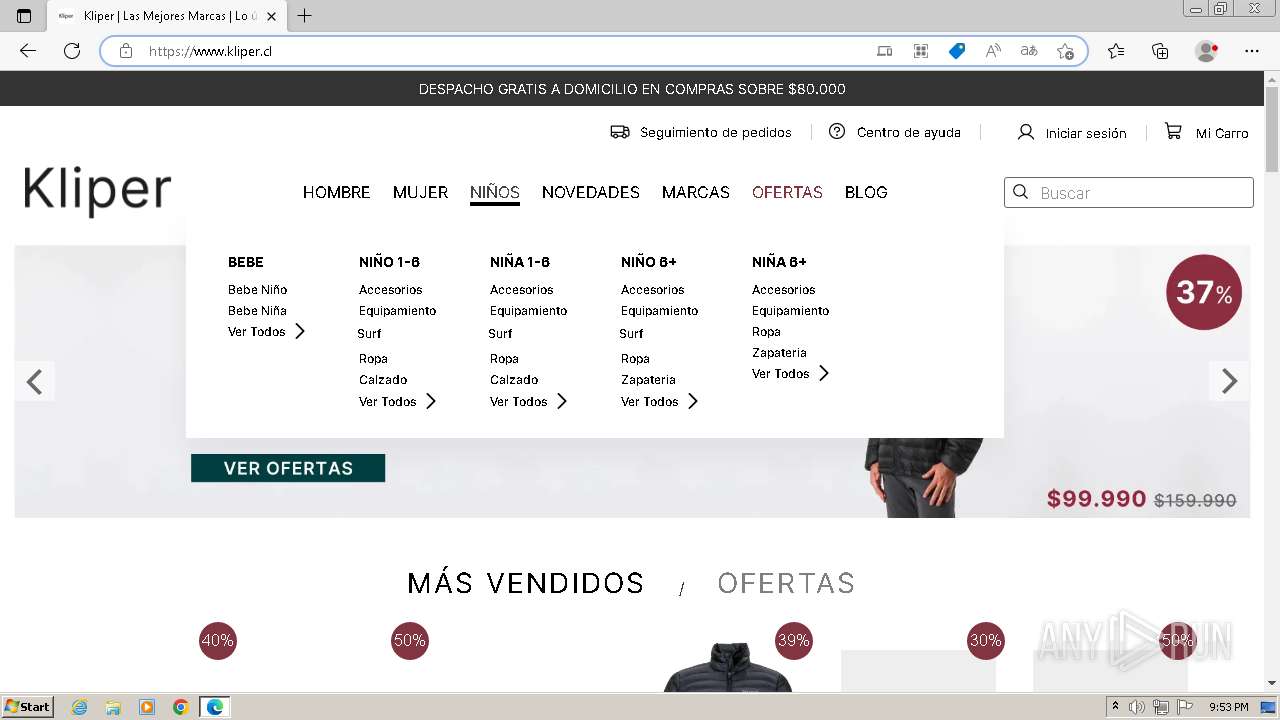
Task: Show hidden tray icons arrow
Action: click(x=1115, y=707)
